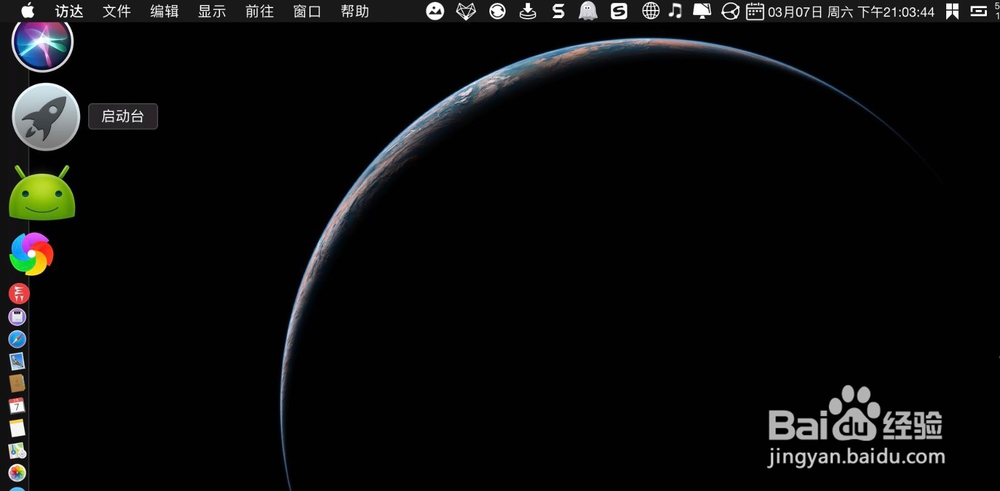This screenshot has height=491, width=1000.
Task: Open Photos flower icon in Dock
Action: coord(17,473)
